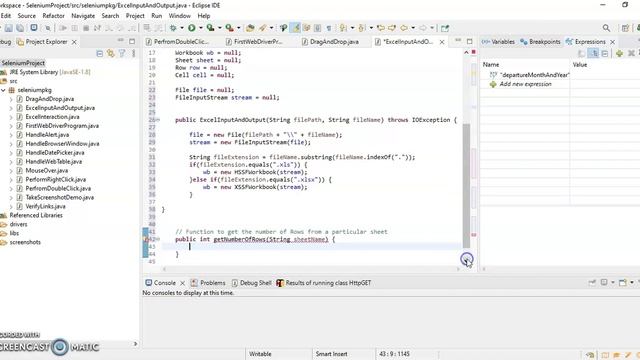Open the Source menu

(27, 16)
